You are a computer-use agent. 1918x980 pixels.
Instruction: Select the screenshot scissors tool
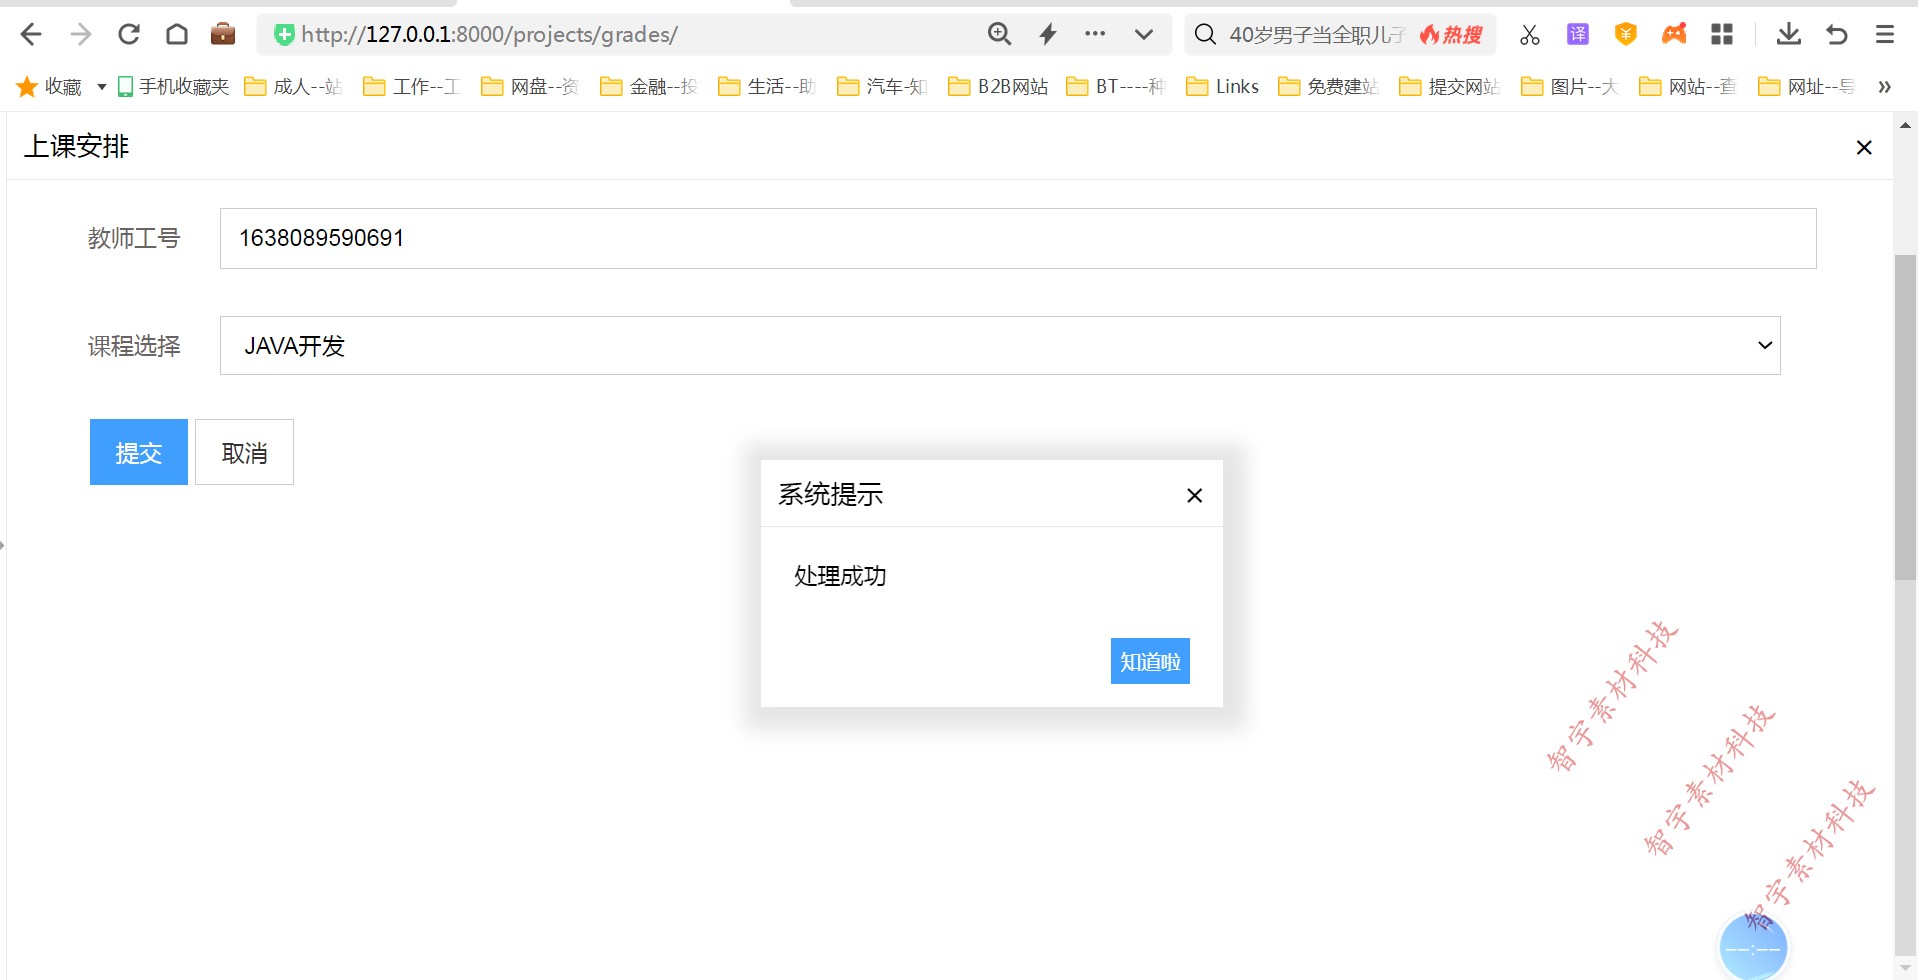[x=1529, y=33]
